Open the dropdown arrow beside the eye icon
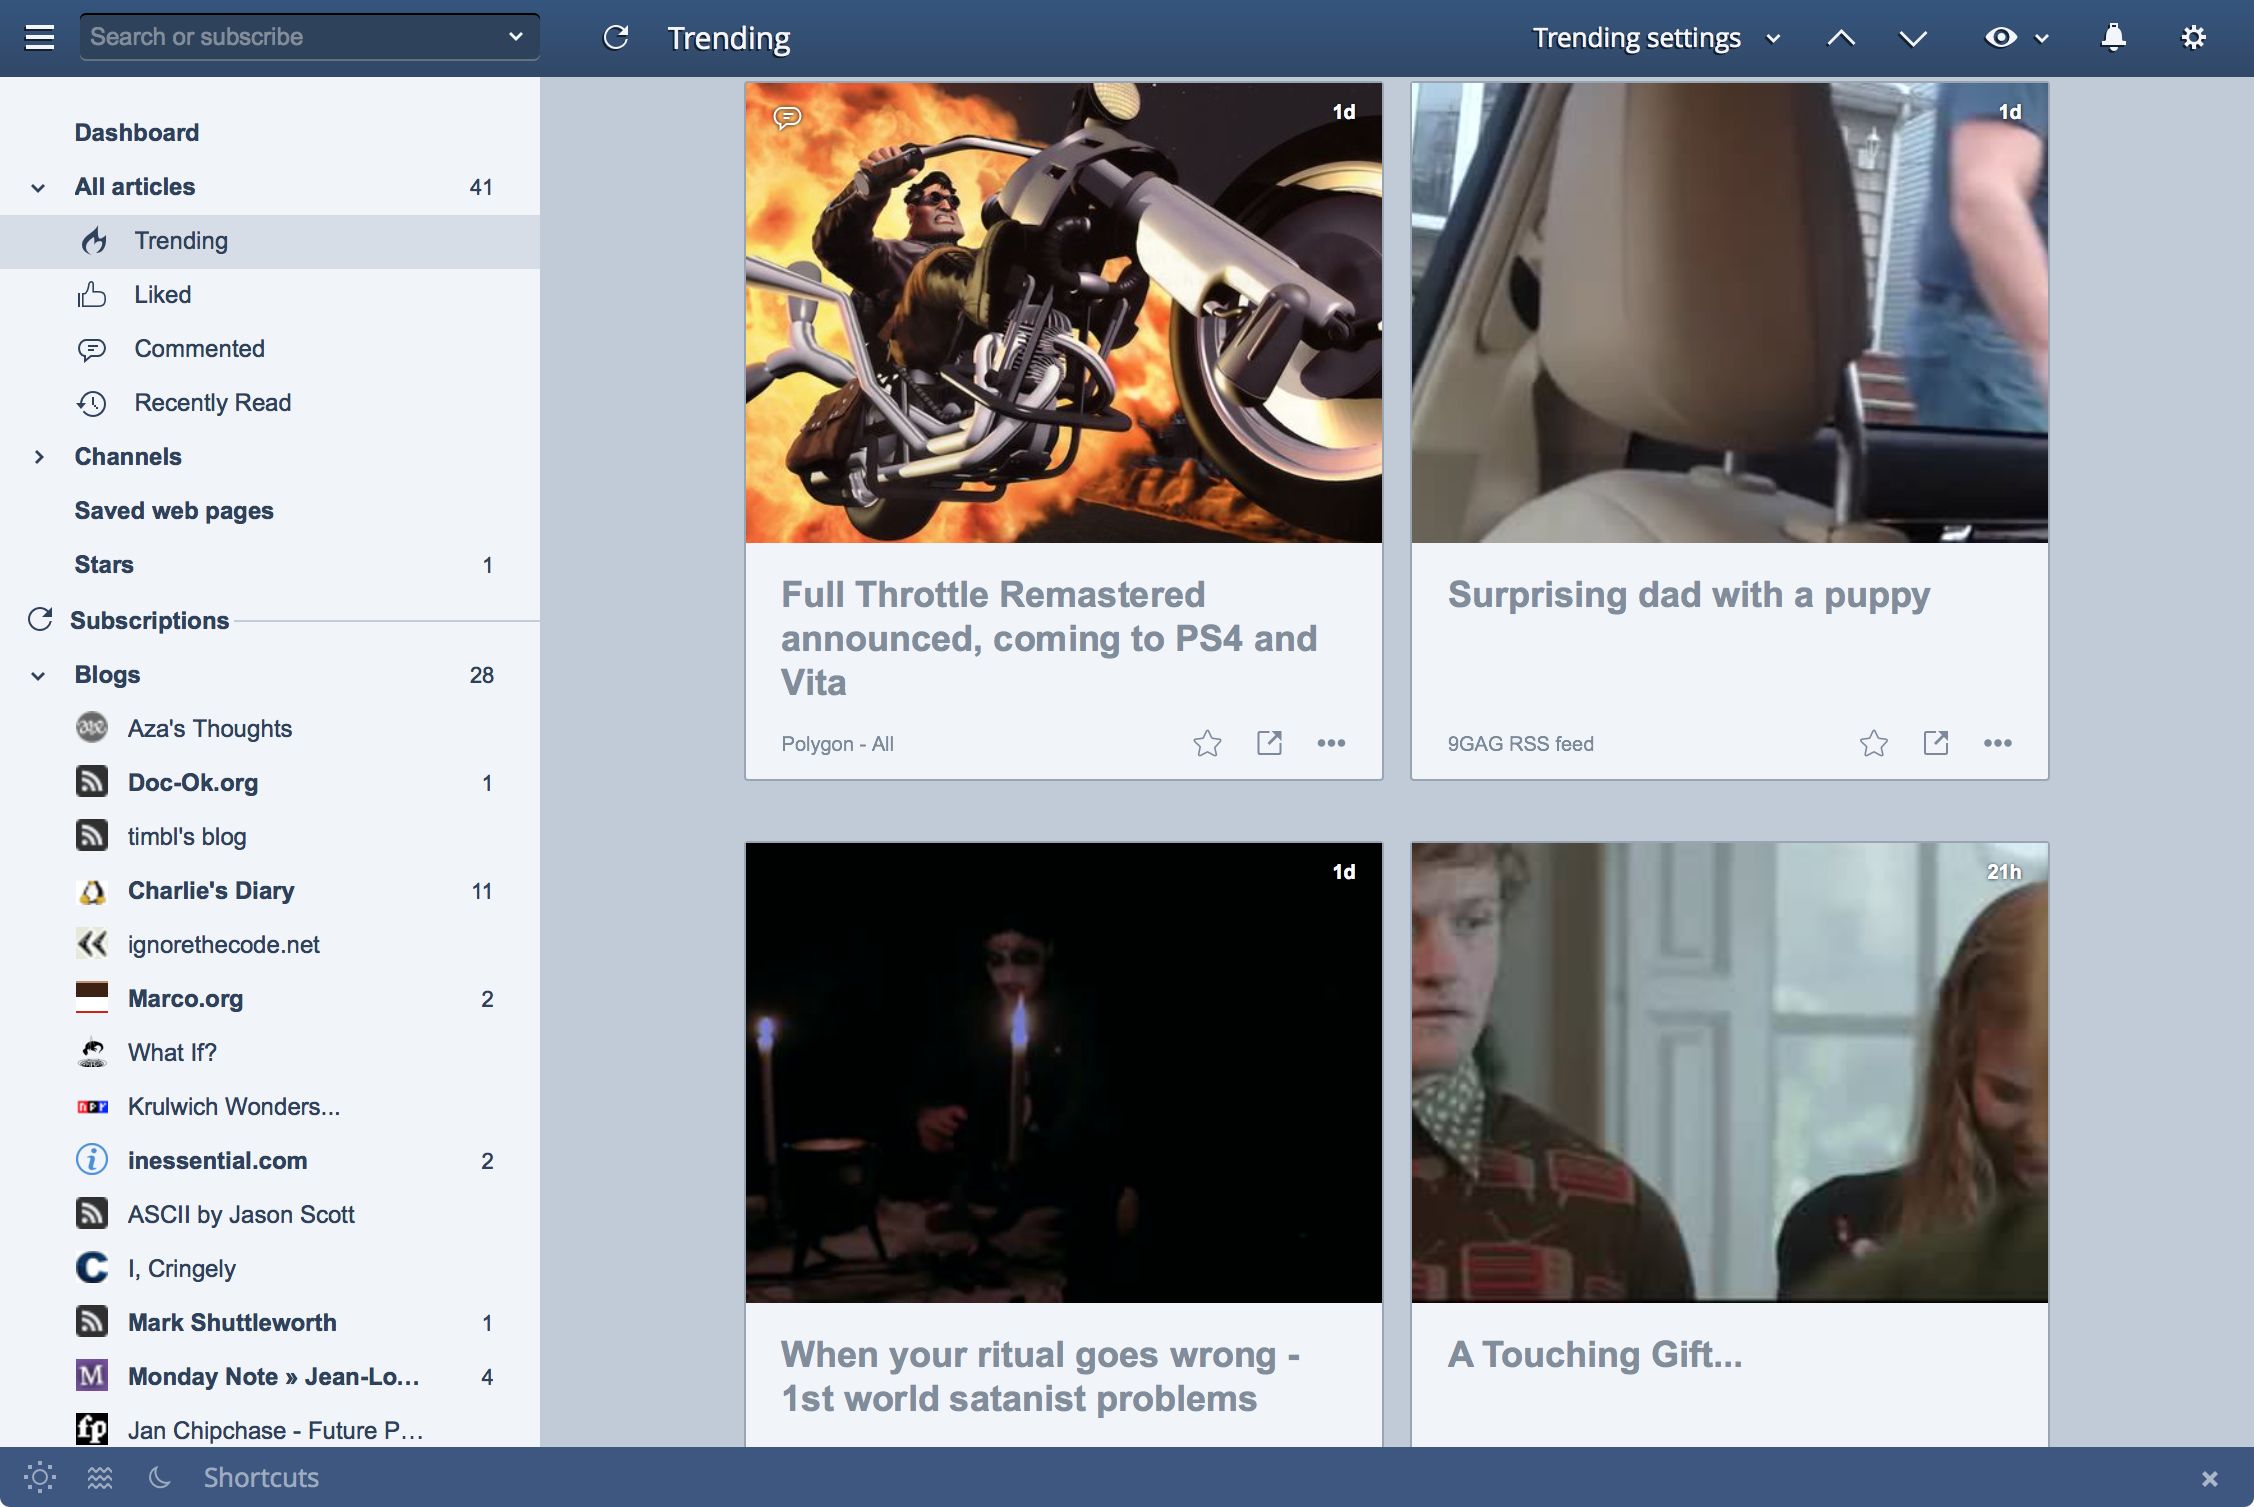 click(x=2042, y=38)
